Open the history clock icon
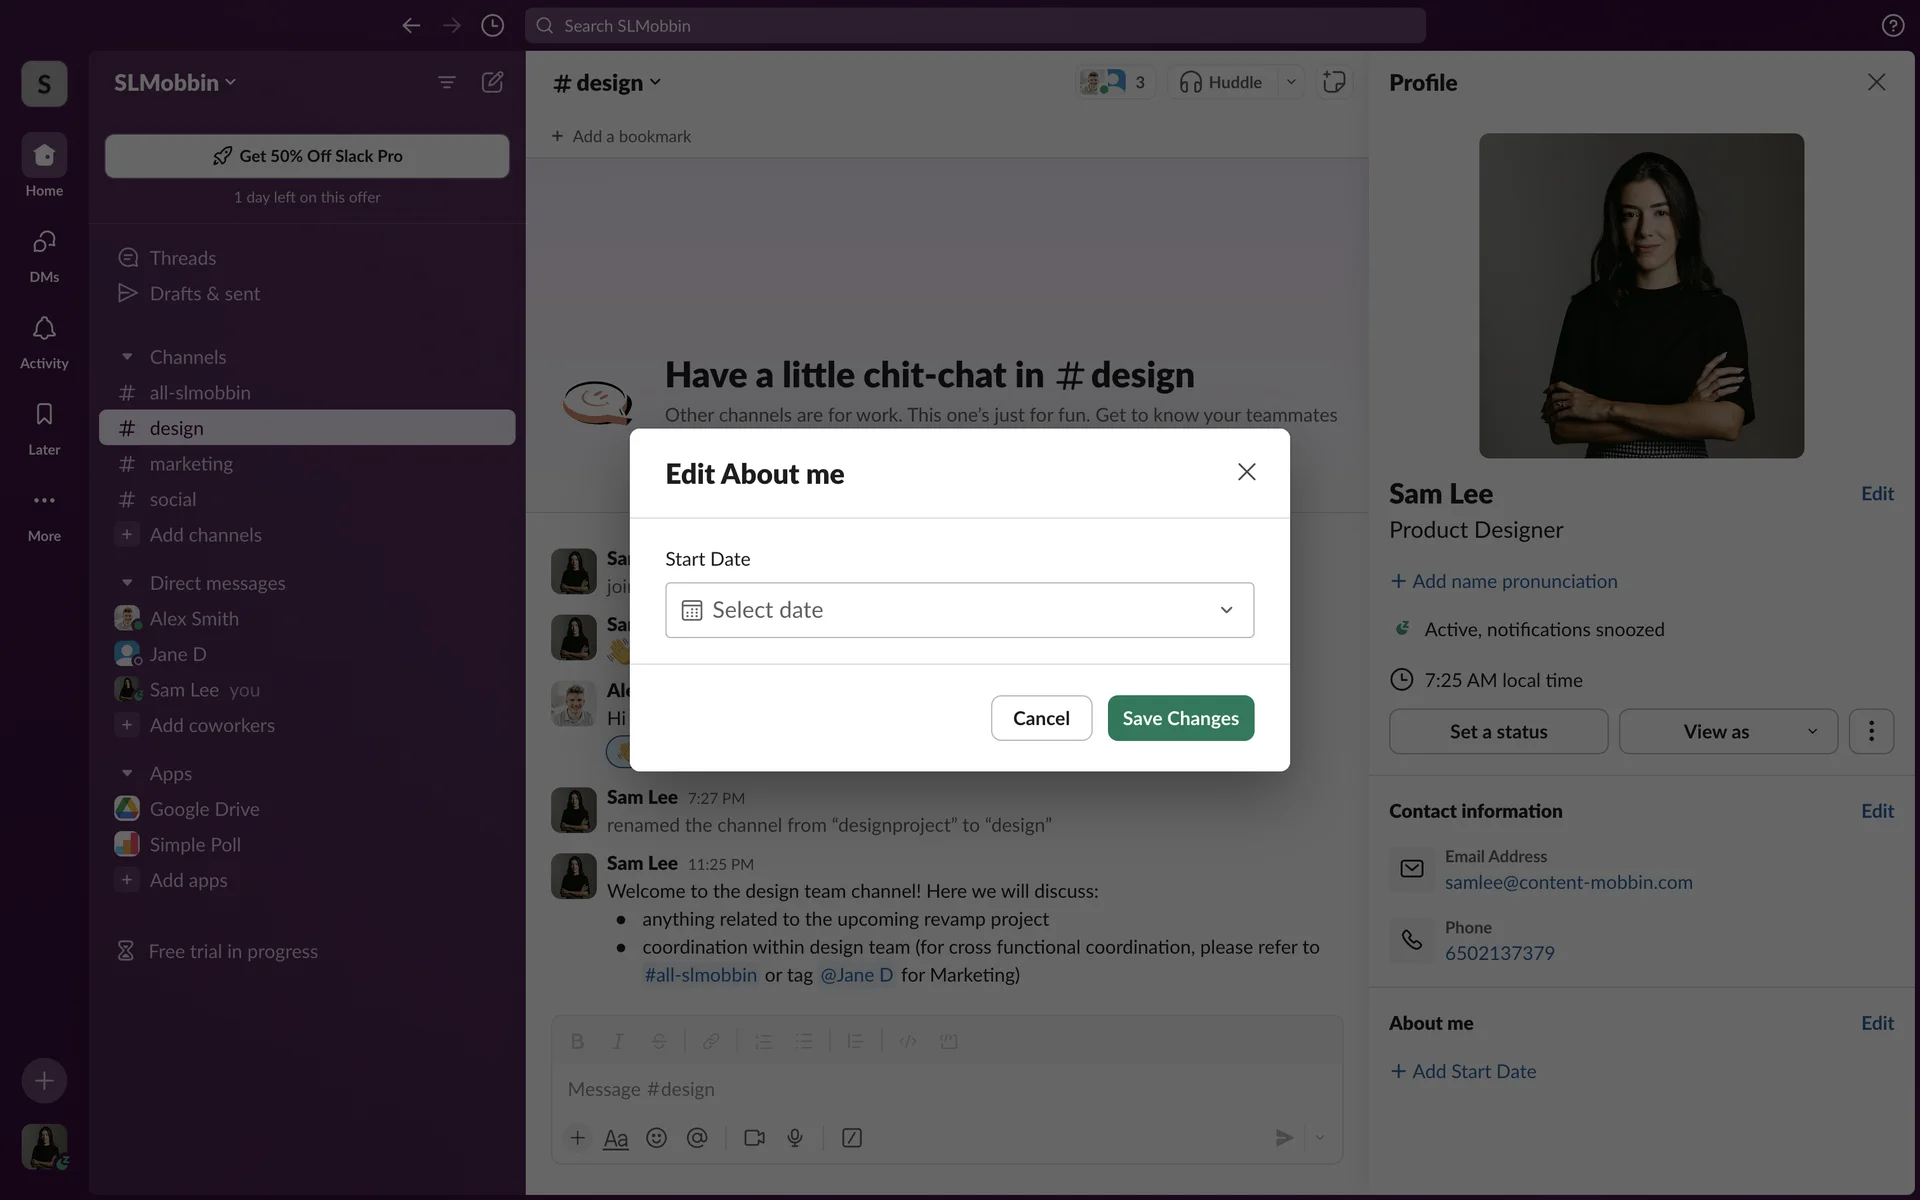Image resolution: width=1920 pixels, height=1200 pixels. click(492, 25)
